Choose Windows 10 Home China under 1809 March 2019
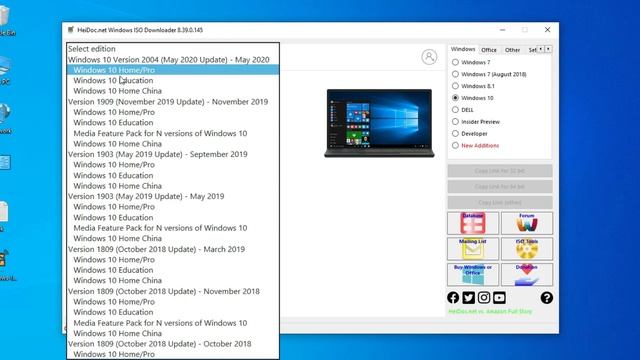 173,280
